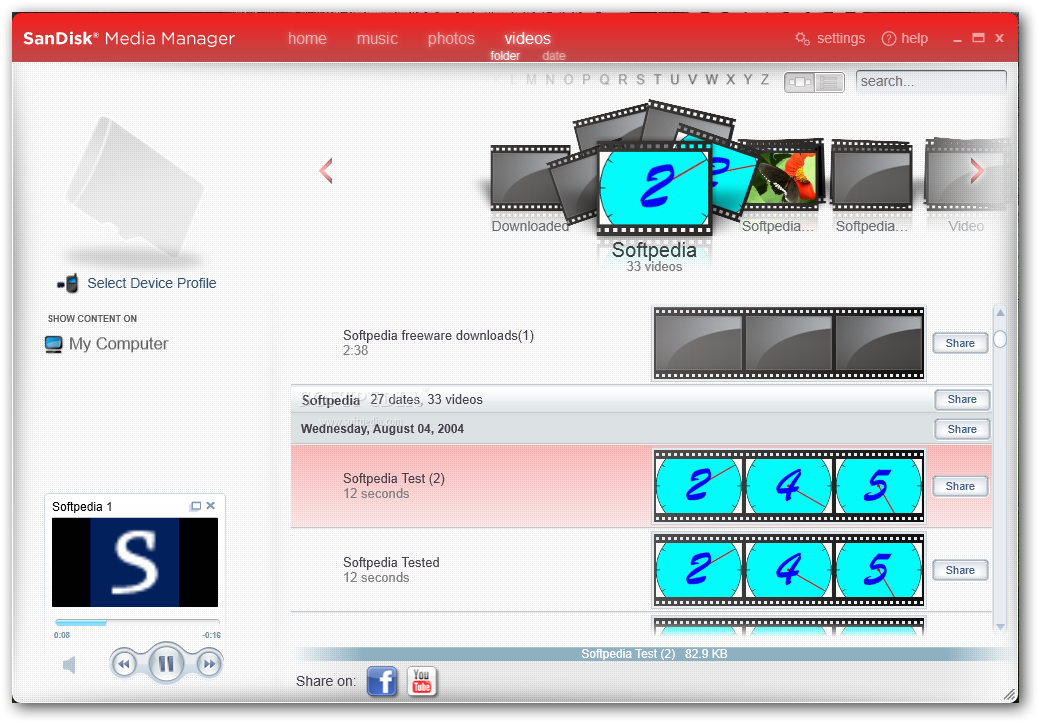The height and width of the screenshot is (723, 1039).
Task: Select the Softpedia freeware downloads(1) row
Action: (641, 343)
